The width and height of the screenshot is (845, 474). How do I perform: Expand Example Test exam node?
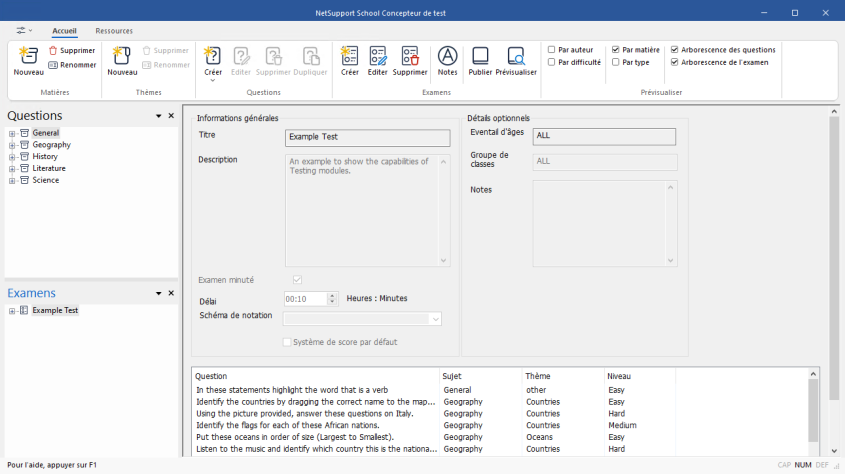click(x=12, y=311)
